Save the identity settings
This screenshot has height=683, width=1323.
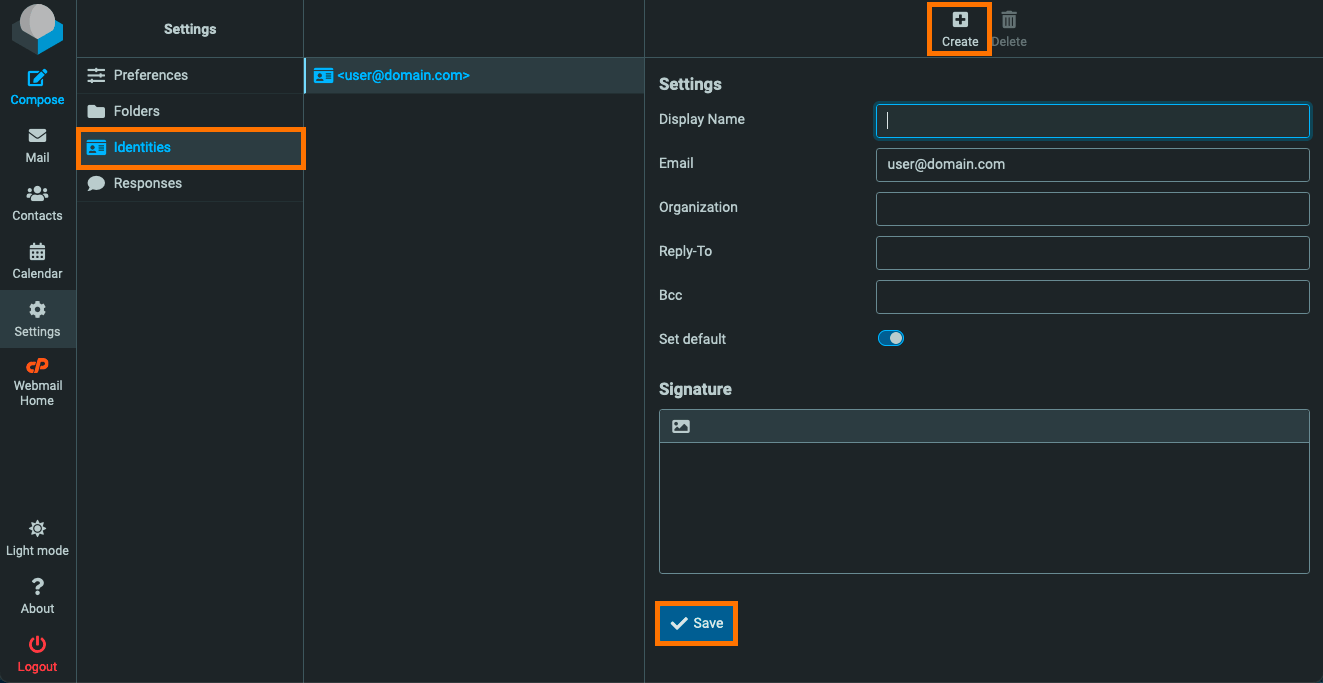pos(696,623)
